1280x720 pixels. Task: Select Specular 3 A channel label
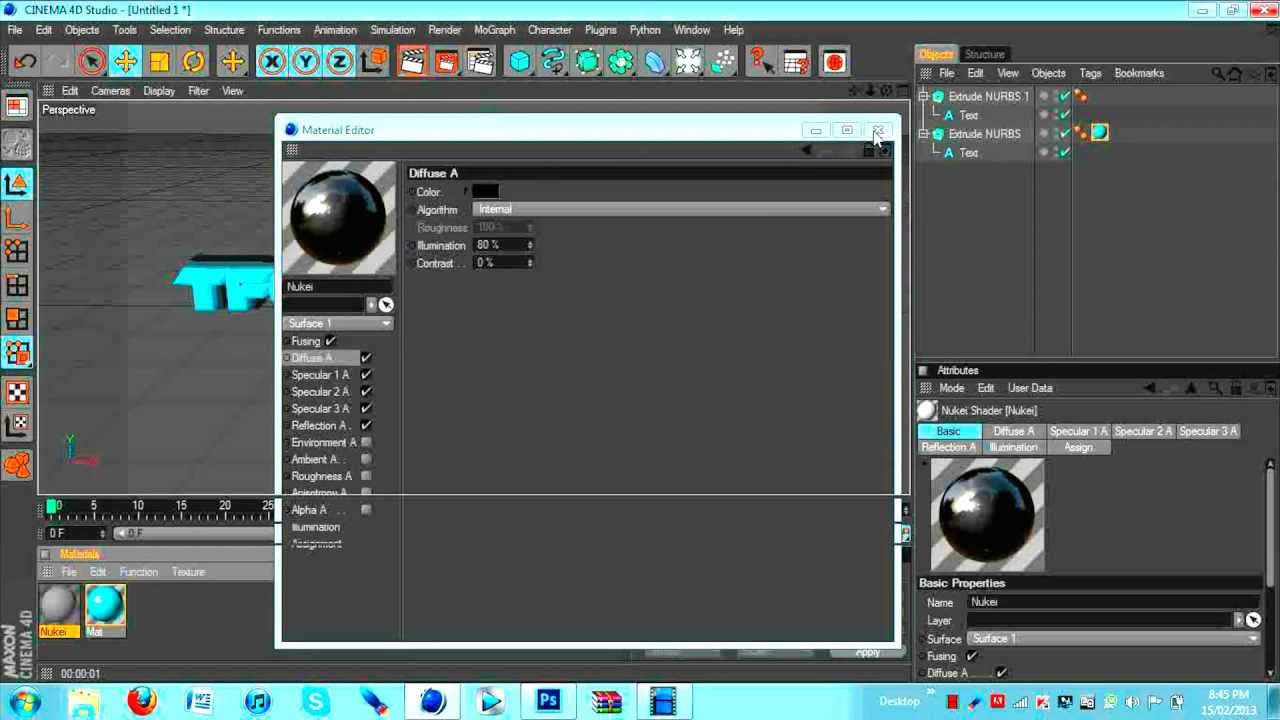320,409
